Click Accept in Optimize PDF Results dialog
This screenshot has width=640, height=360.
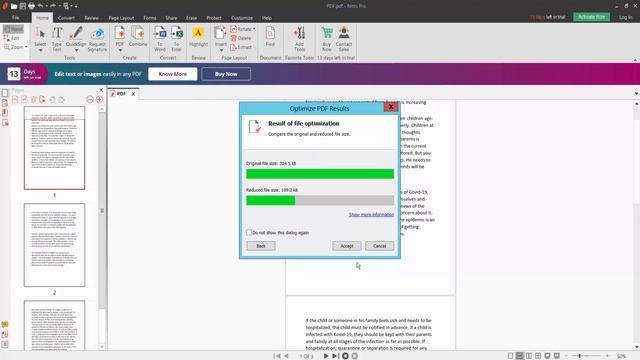tap(347, 246)
